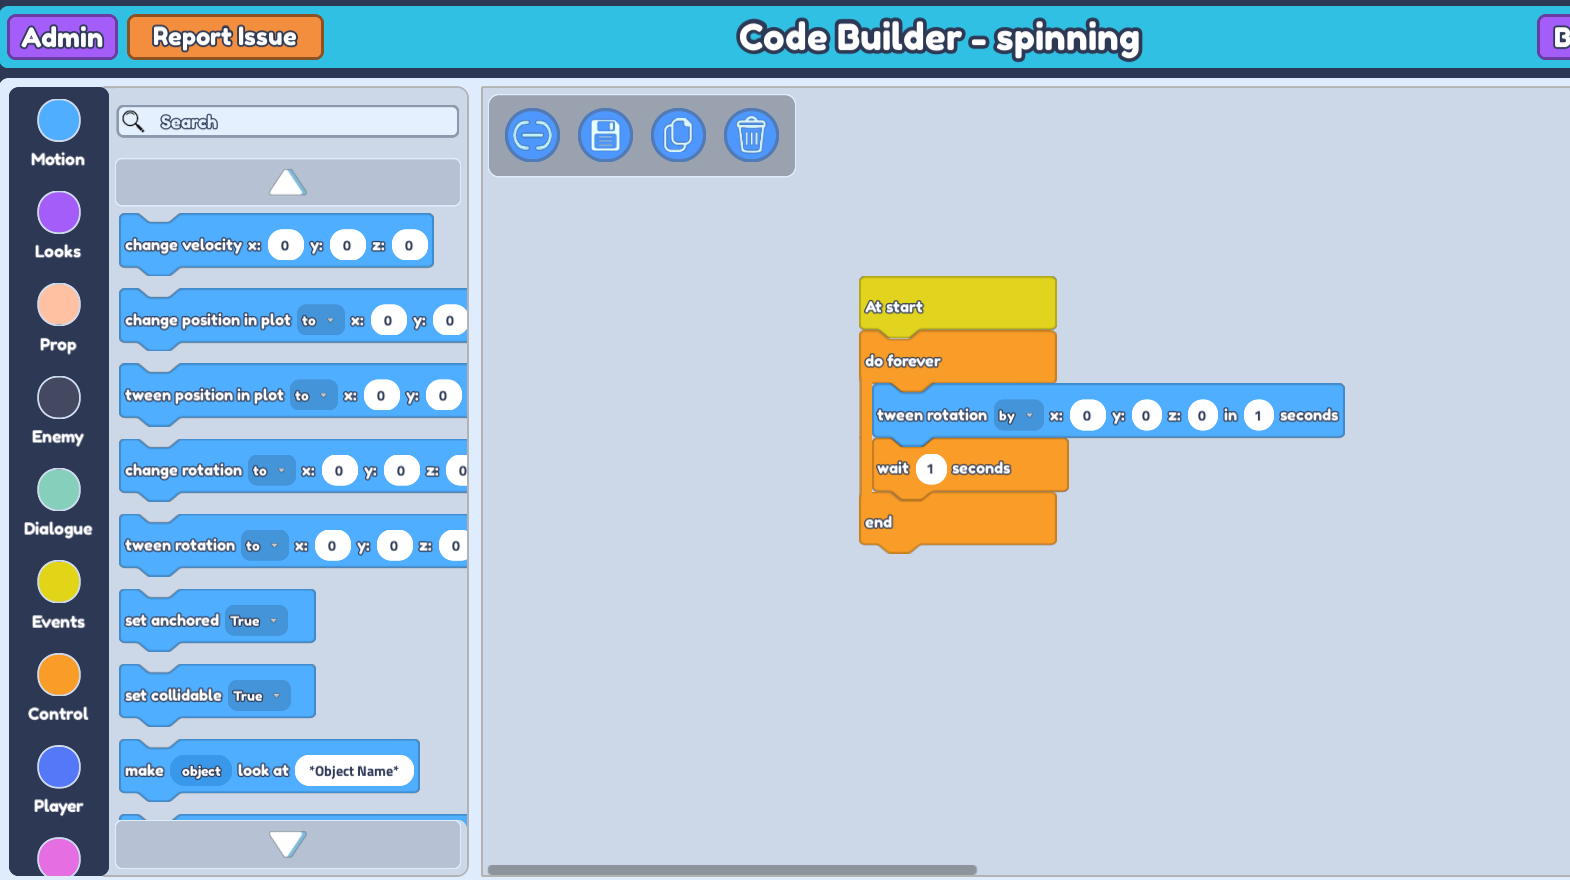Screen dimensions: 1570x880
Task: Click the block Search field
Action: tap(300, 122)
